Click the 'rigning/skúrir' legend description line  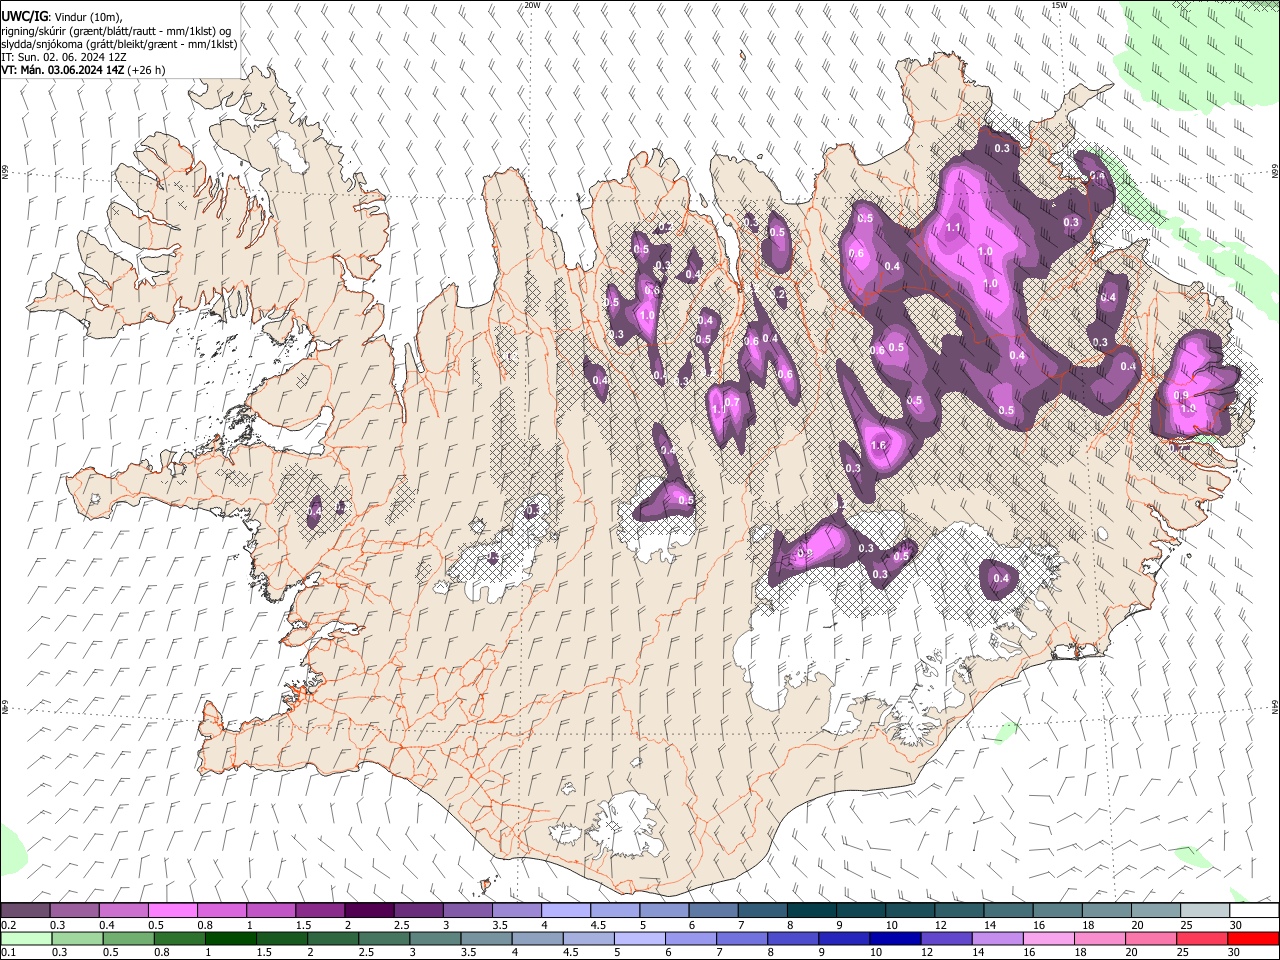(115, 31)
